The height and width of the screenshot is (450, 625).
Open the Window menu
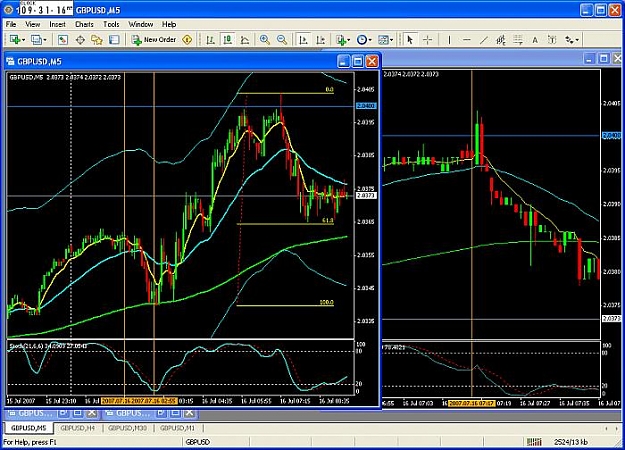(141, 24)
